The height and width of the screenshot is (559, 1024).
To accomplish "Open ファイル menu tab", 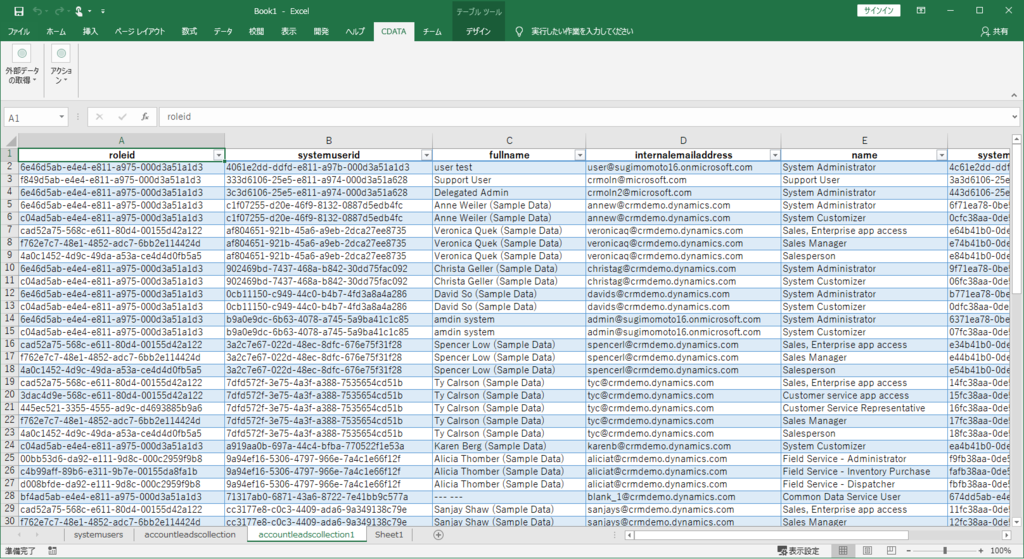I will (18, 31).
